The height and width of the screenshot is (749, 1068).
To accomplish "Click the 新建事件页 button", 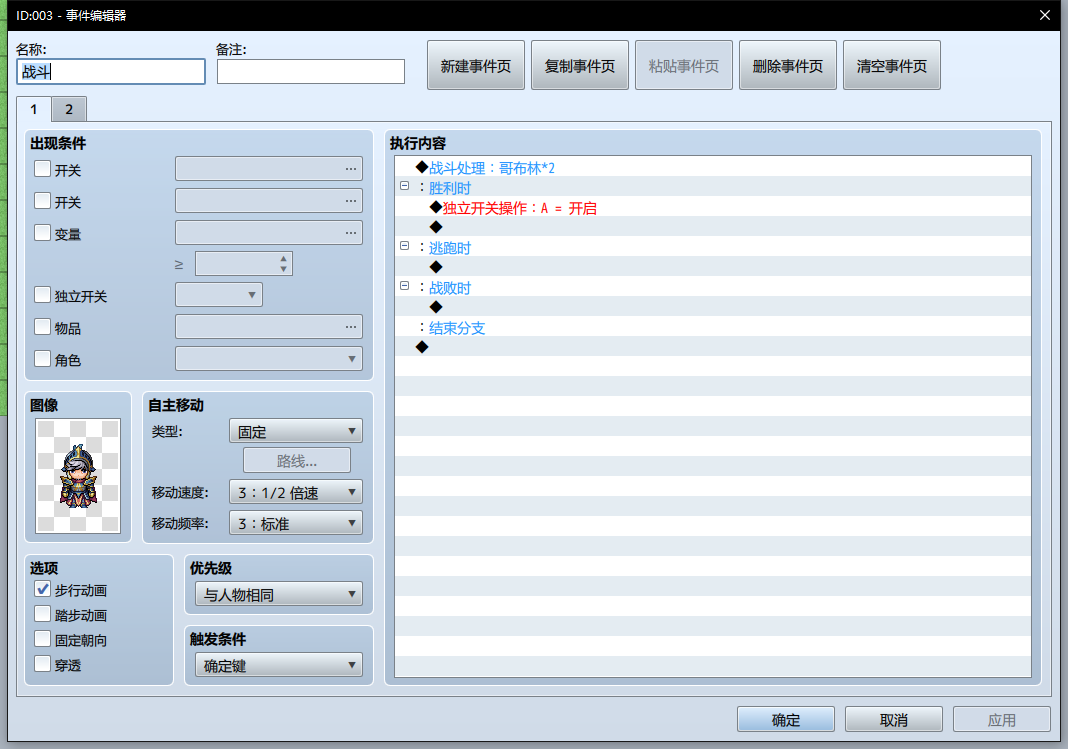I will click(x=475, y=65).
